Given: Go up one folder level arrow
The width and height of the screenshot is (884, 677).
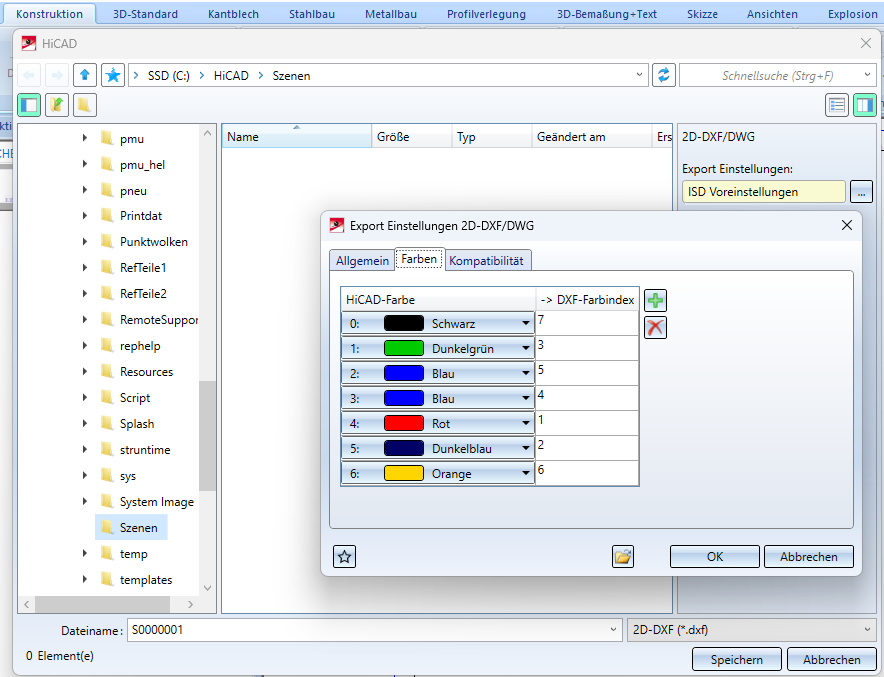Looking at the screenshot, I should 85,75.
